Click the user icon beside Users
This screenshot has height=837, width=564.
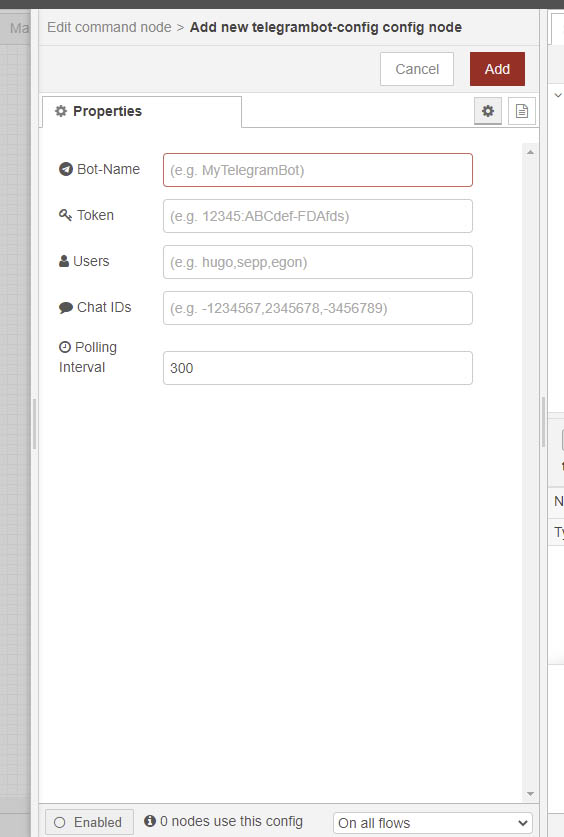click(x=64, y=261)
